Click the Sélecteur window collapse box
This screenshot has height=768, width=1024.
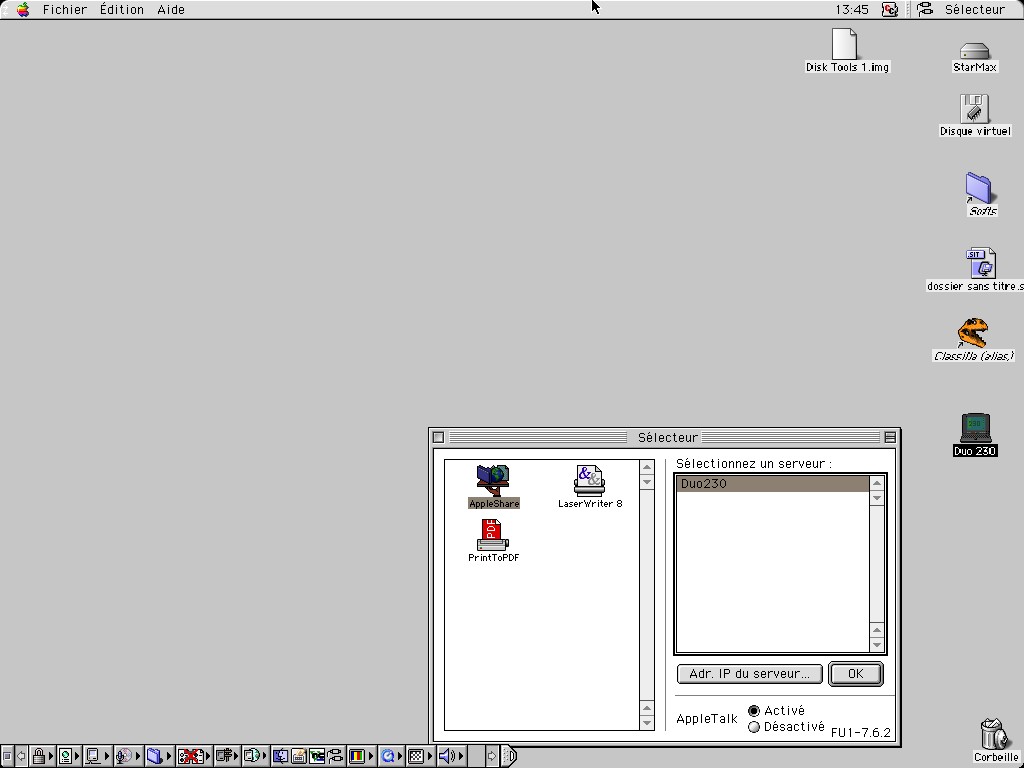[x=889, y=437]
